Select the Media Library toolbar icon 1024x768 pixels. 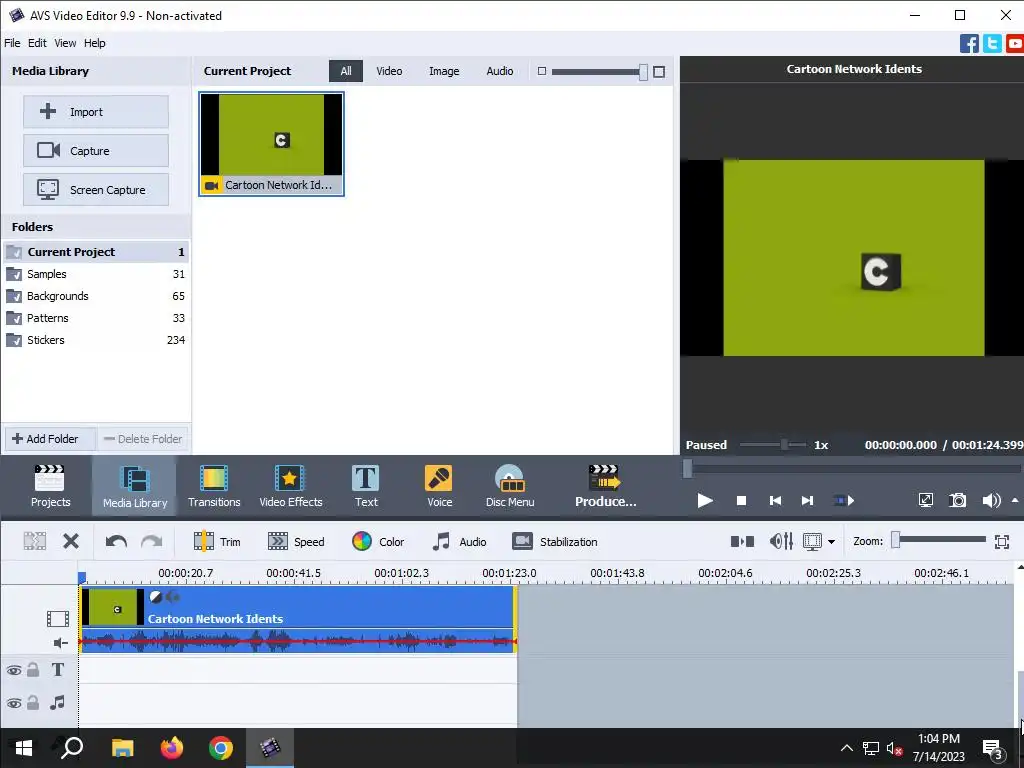click(x=135, y=486)
